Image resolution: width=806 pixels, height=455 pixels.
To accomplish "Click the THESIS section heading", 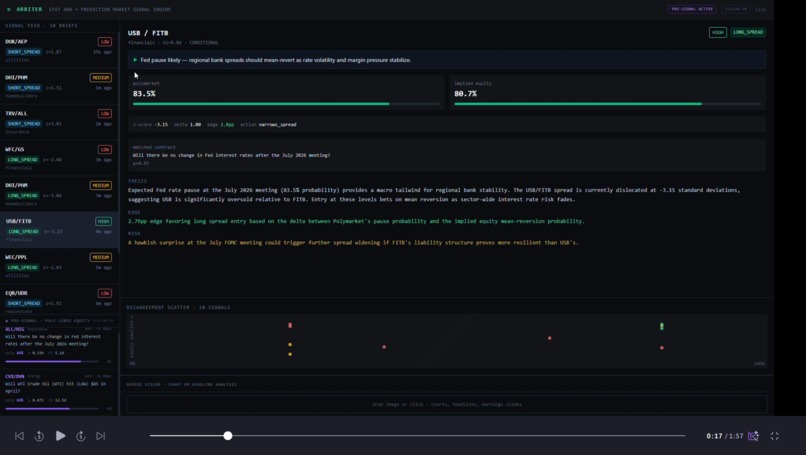I will pos(137,181).
